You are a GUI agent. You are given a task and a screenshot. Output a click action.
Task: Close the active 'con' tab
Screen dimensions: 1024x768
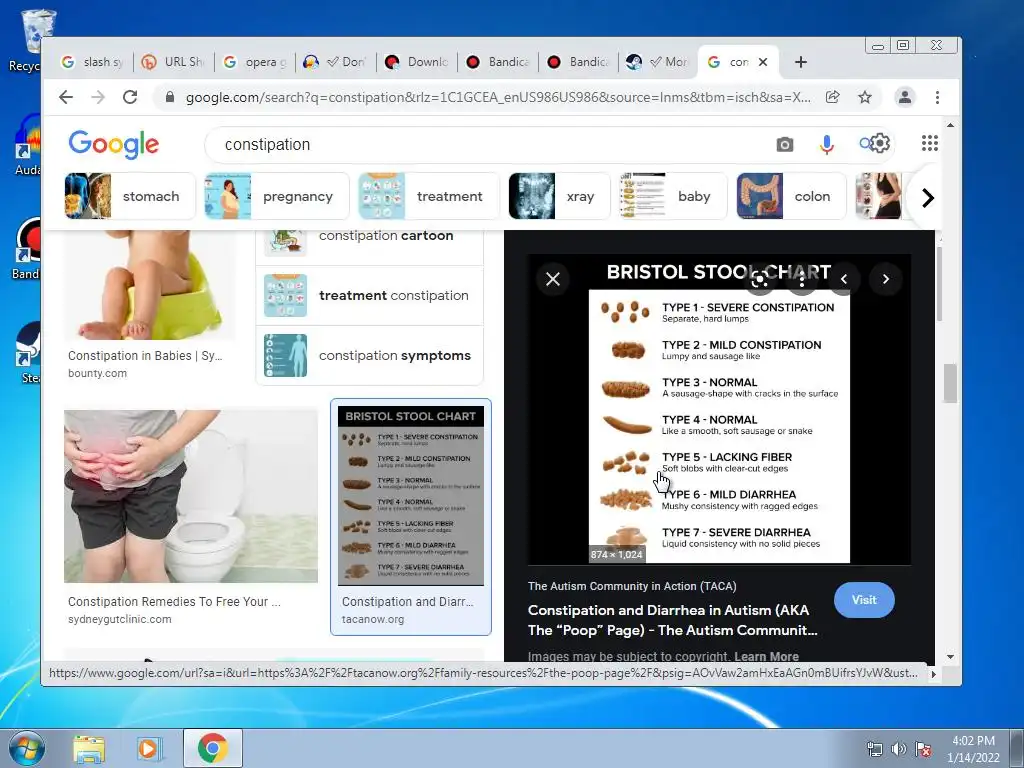(x=763, y=62)
